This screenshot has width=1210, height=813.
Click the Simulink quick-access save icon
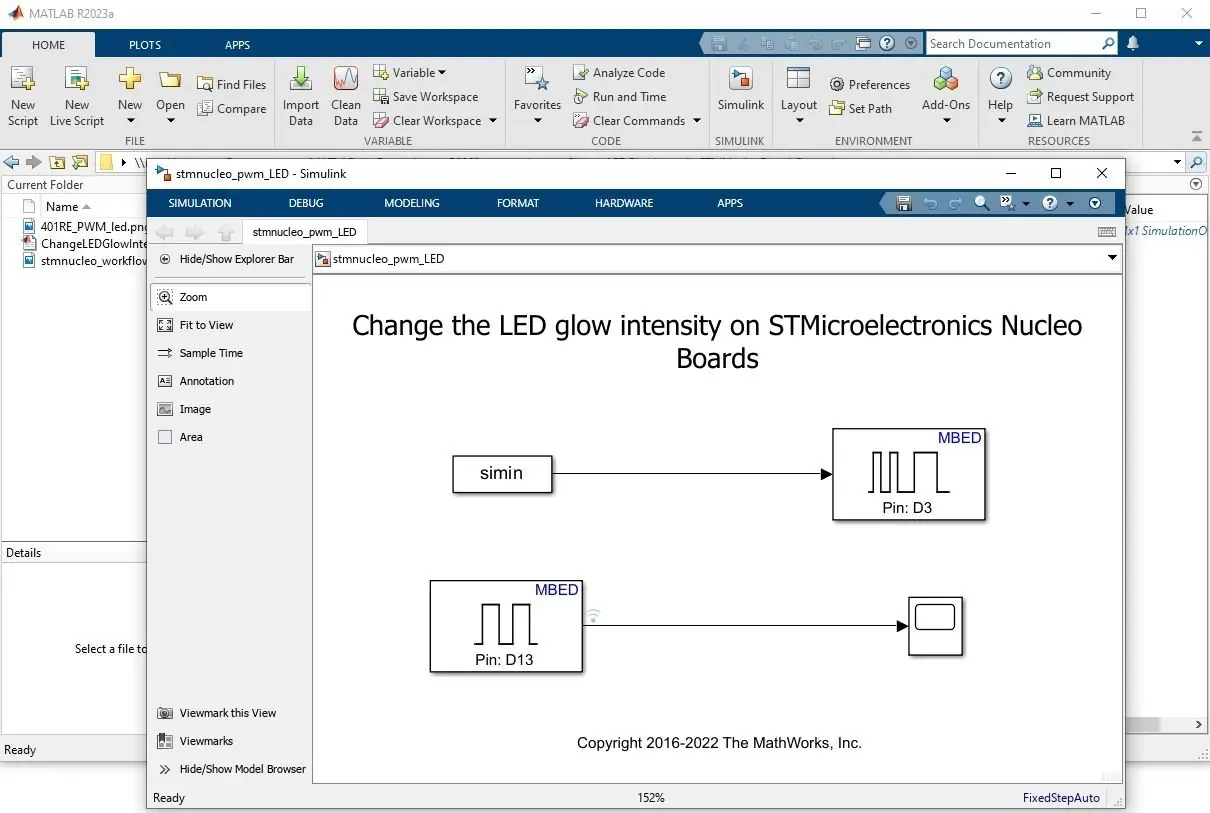(904, 203)
